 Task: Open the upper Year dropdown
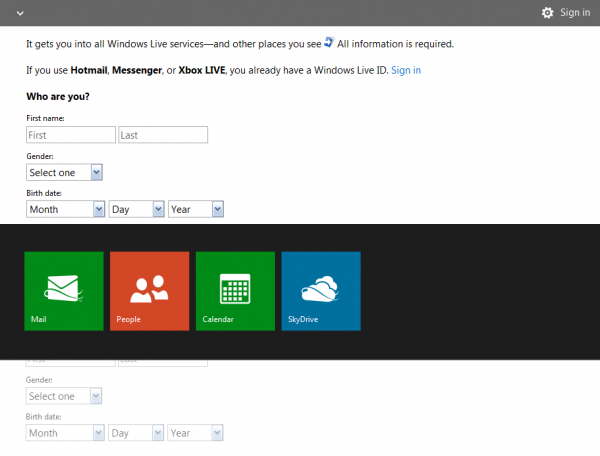(x=196, y=209)
